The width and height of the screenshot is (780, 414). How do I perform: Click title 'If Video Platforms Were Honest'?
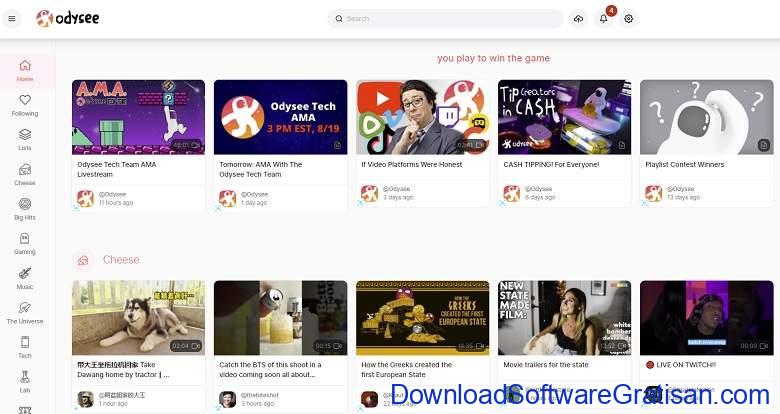pos(412,164)
